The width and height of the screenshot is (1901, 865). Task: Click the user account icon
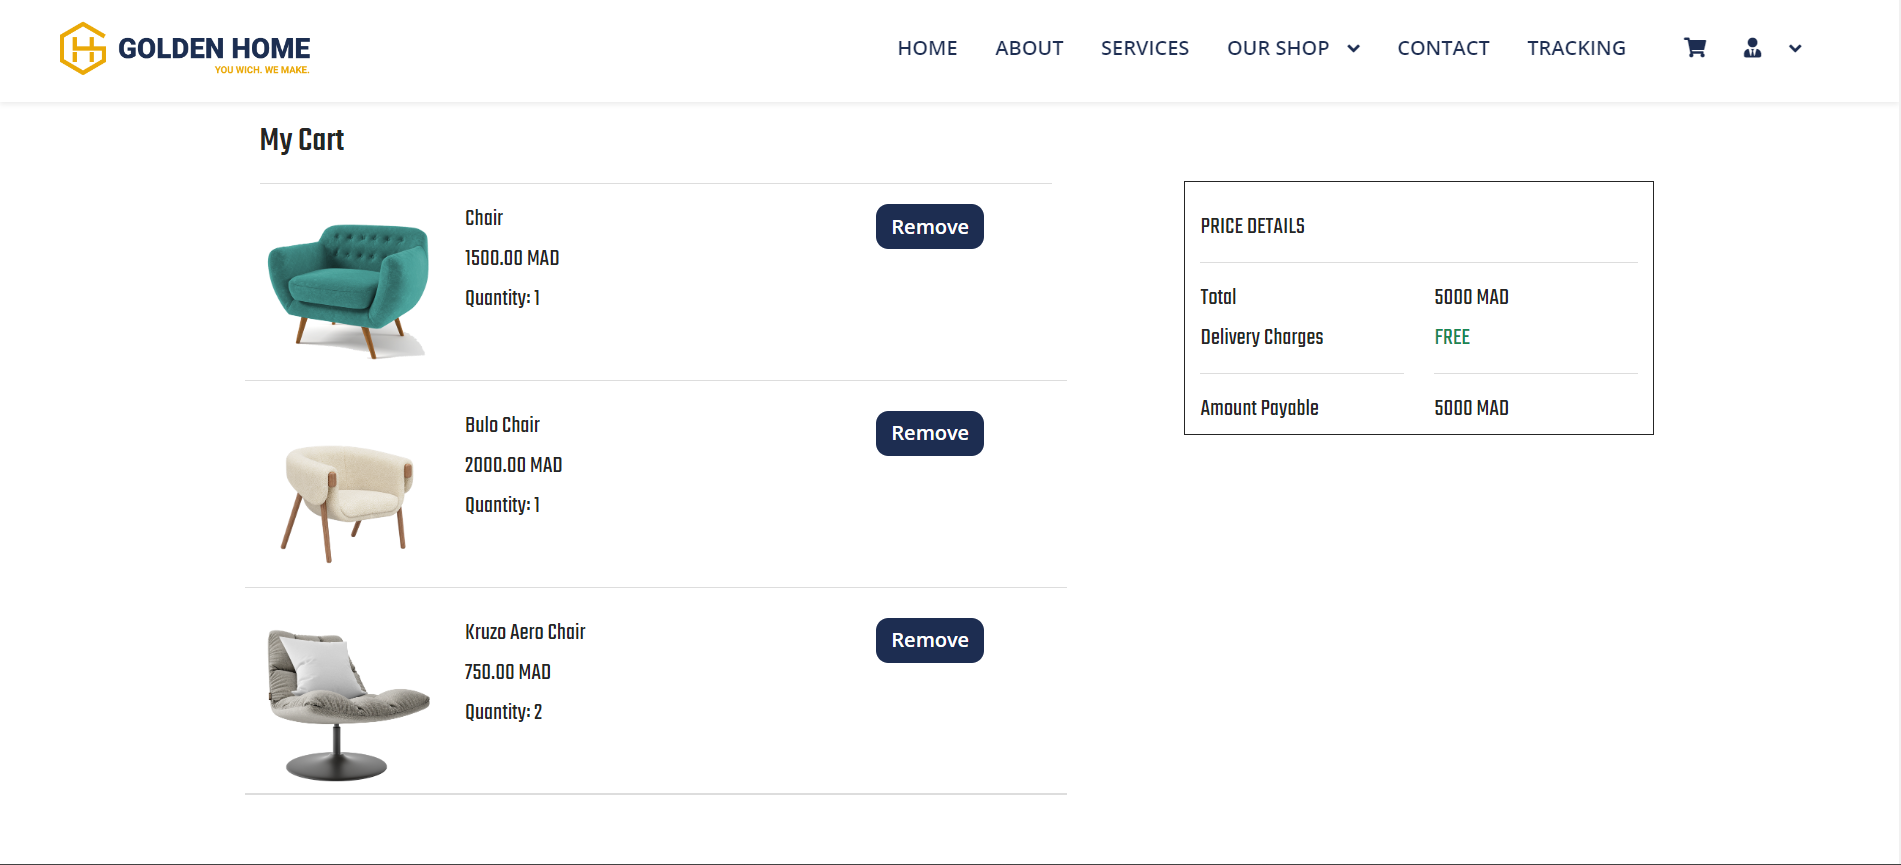coord(1752,48)
